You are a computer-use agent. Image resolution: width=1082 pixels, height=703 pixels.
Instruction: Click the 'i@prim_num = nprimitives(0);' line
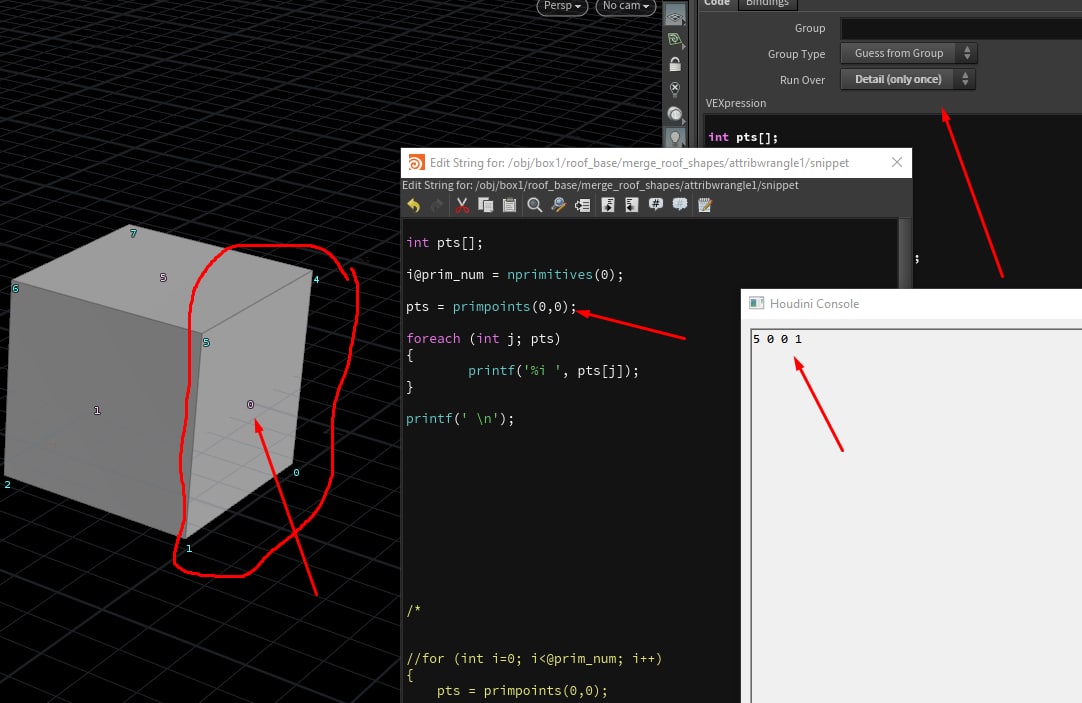(515, 275)
